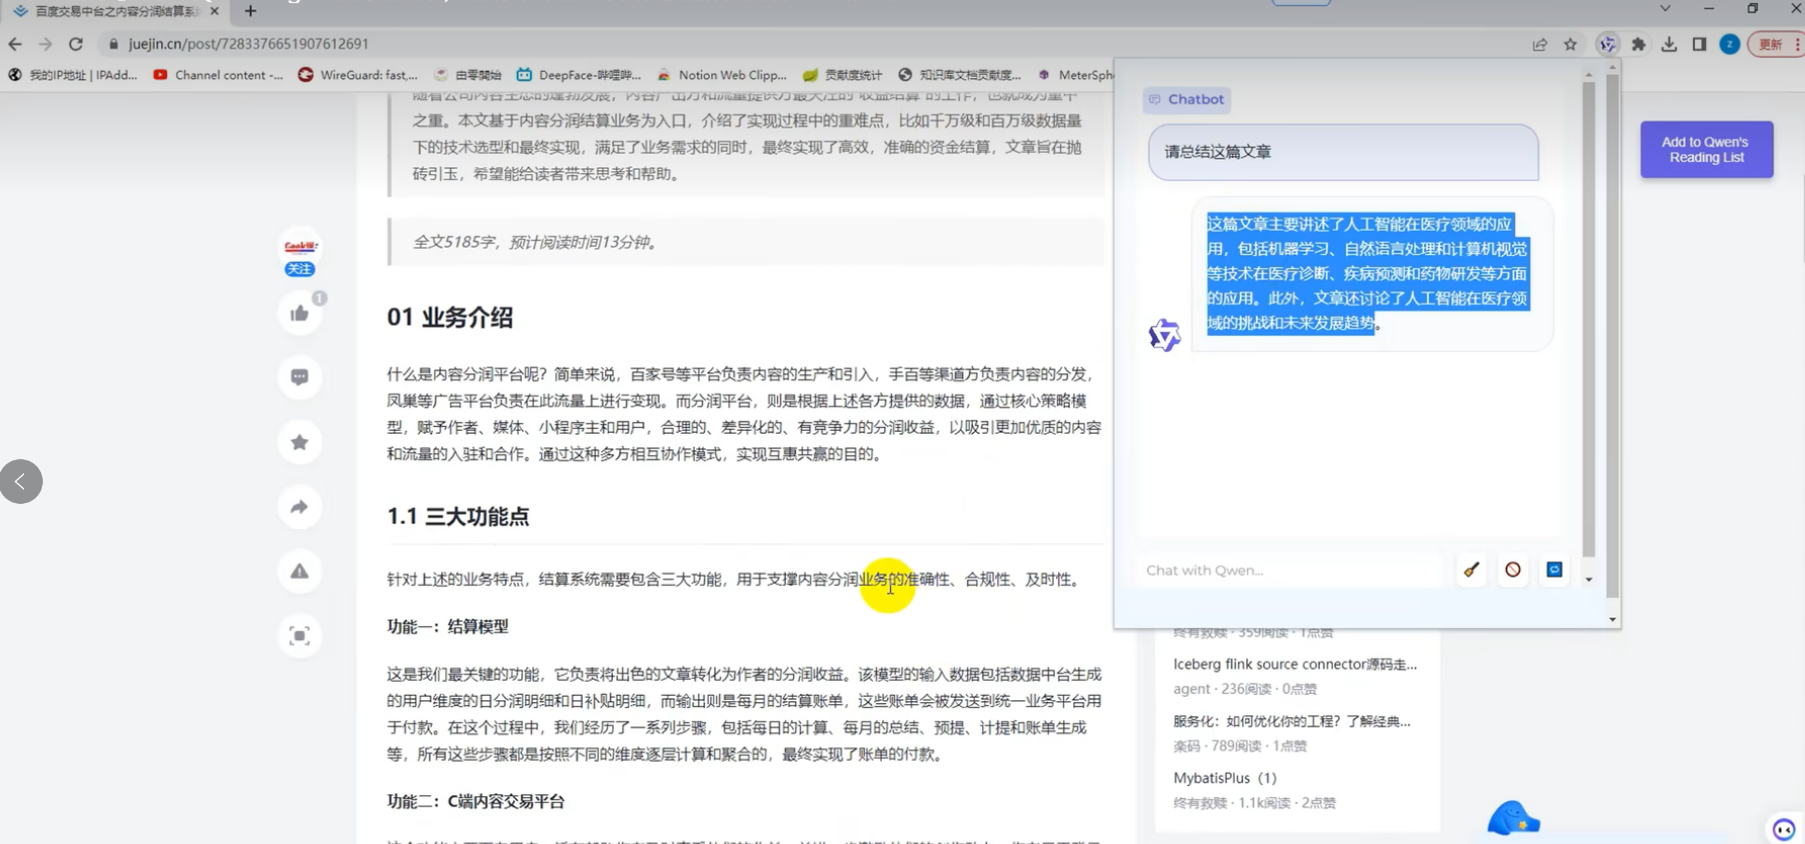Click the blue regenerate response icon

coord(1554,570)
